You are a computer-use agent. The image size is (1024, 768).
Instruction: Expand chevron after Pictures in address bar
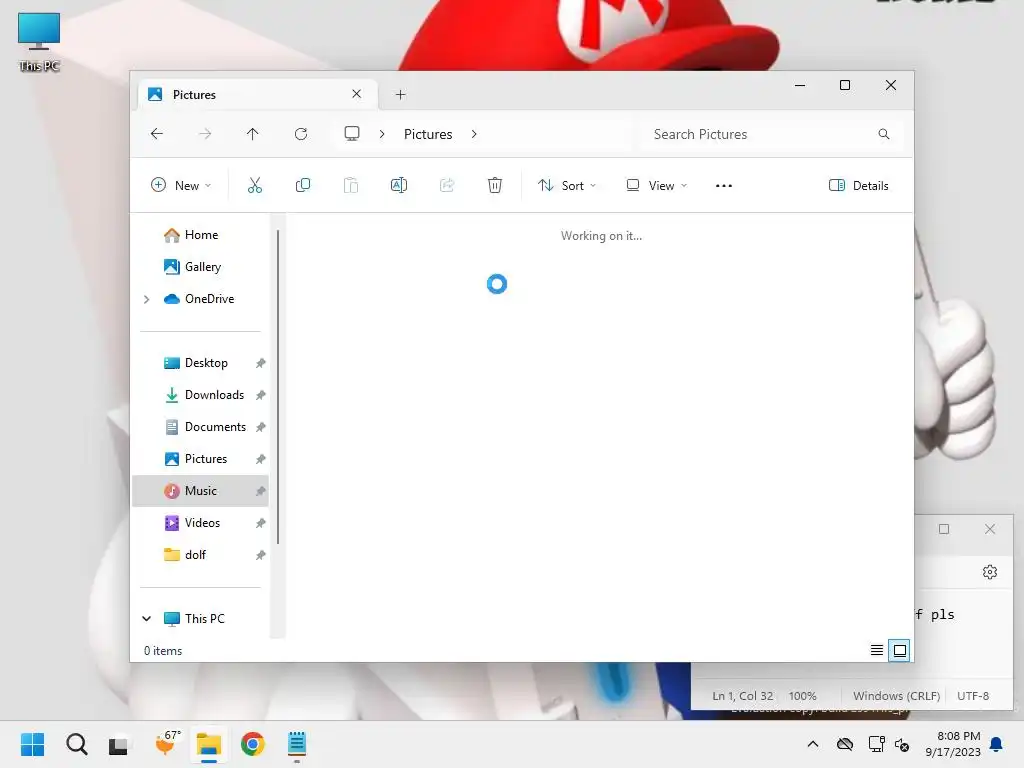[474, 134]
